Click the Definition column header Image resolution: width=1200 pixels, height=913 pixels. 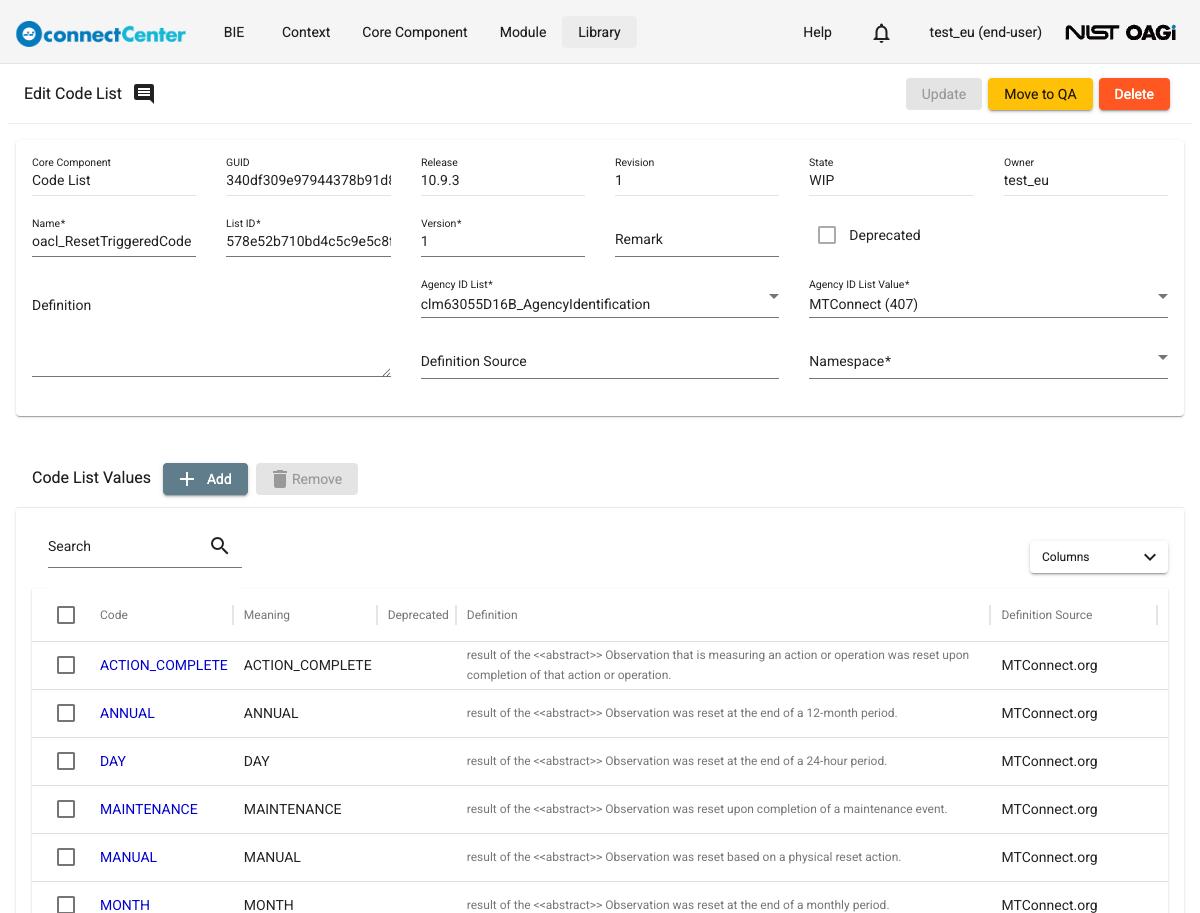(x=492, y=615)
